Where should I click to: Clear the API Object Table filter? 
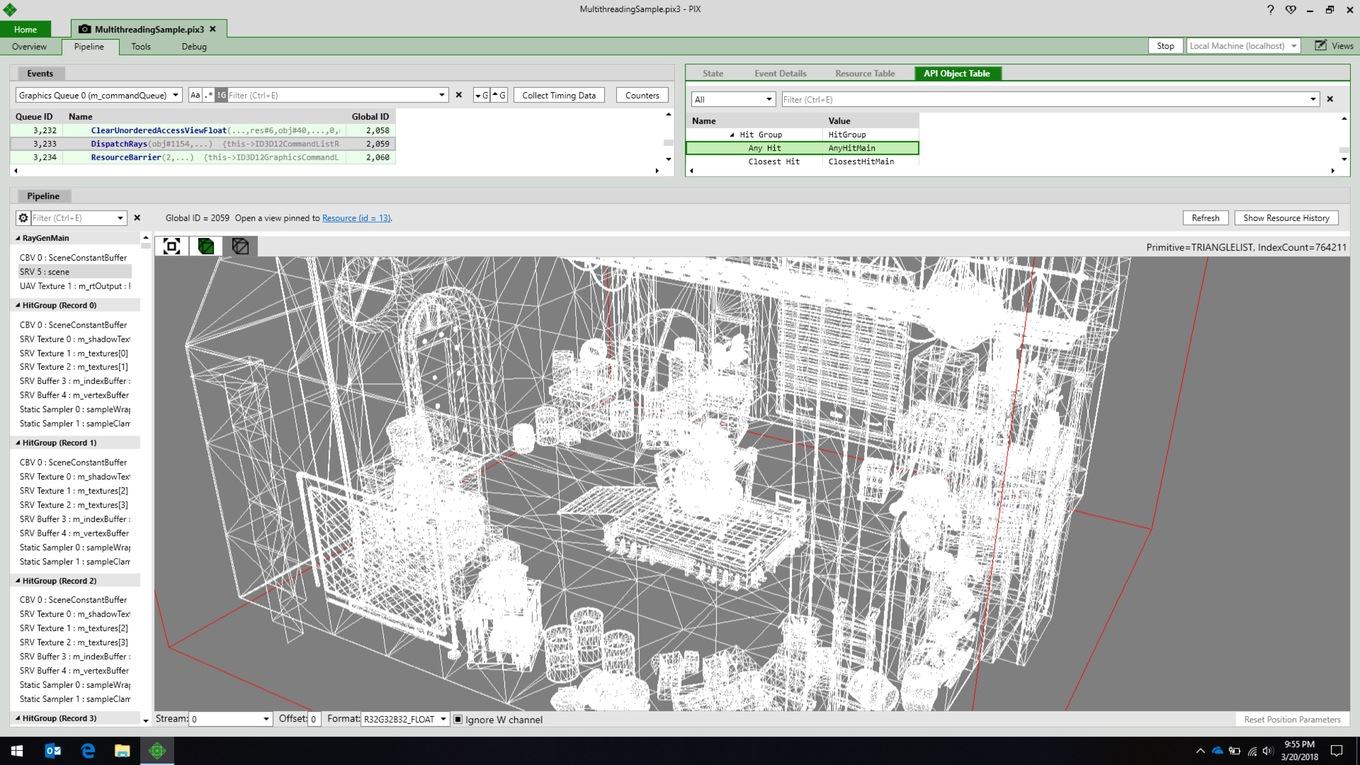pos(1330,99)
